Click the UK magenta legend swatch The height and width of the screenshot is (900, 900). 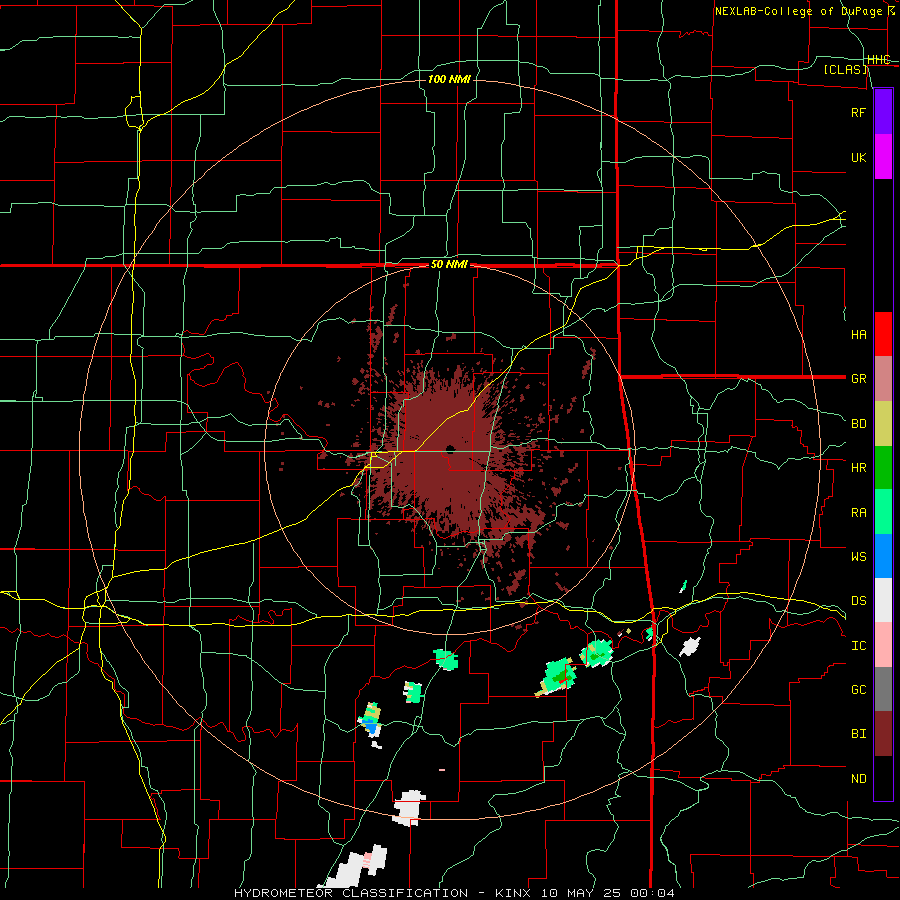[883, 157]
